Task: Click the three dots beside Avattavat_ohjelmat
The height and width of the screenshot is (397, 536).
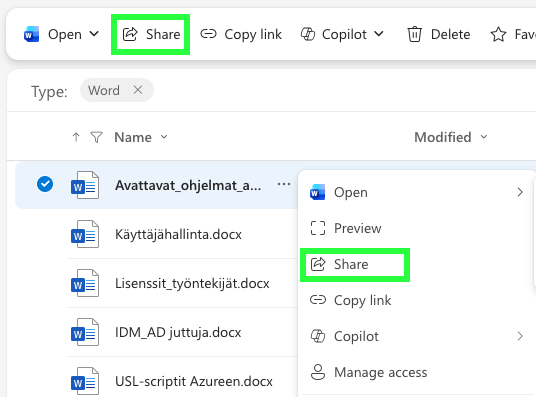Action: pos(284,185)
